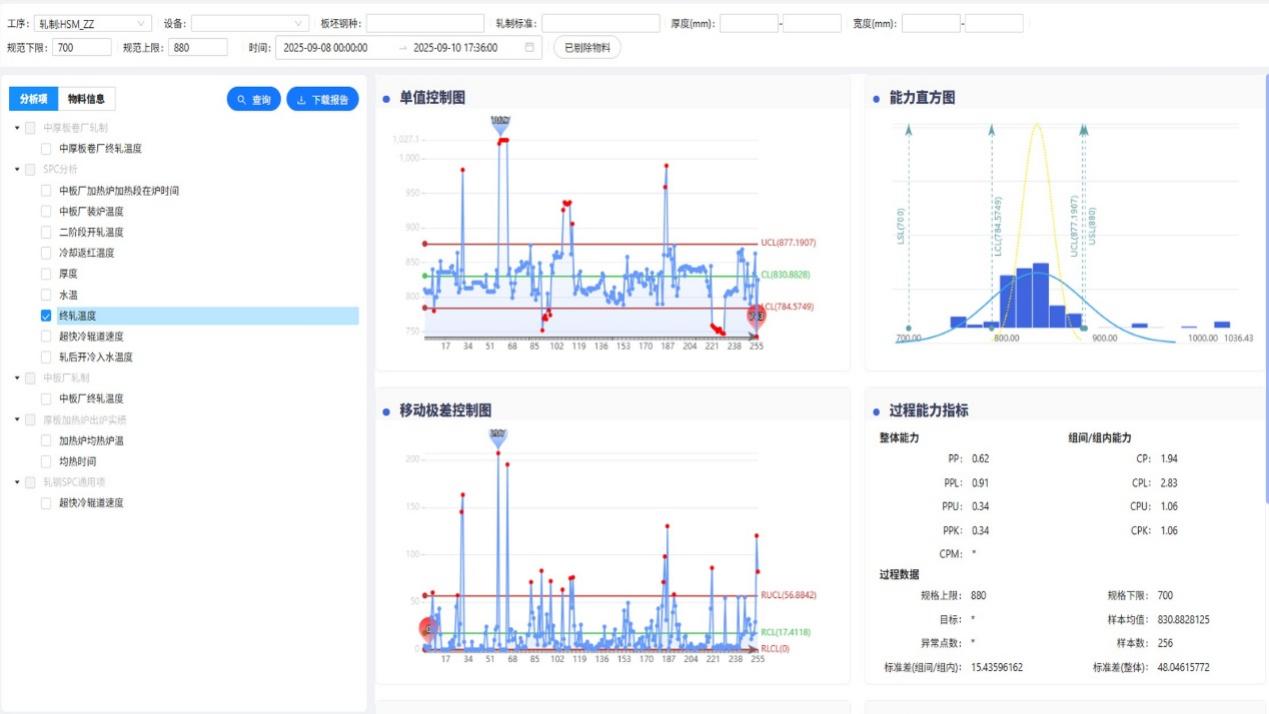Click the red circle marker at left of 移动极差控制图
This screenshot has height=714, width=1269.
[x=429, y=629]
